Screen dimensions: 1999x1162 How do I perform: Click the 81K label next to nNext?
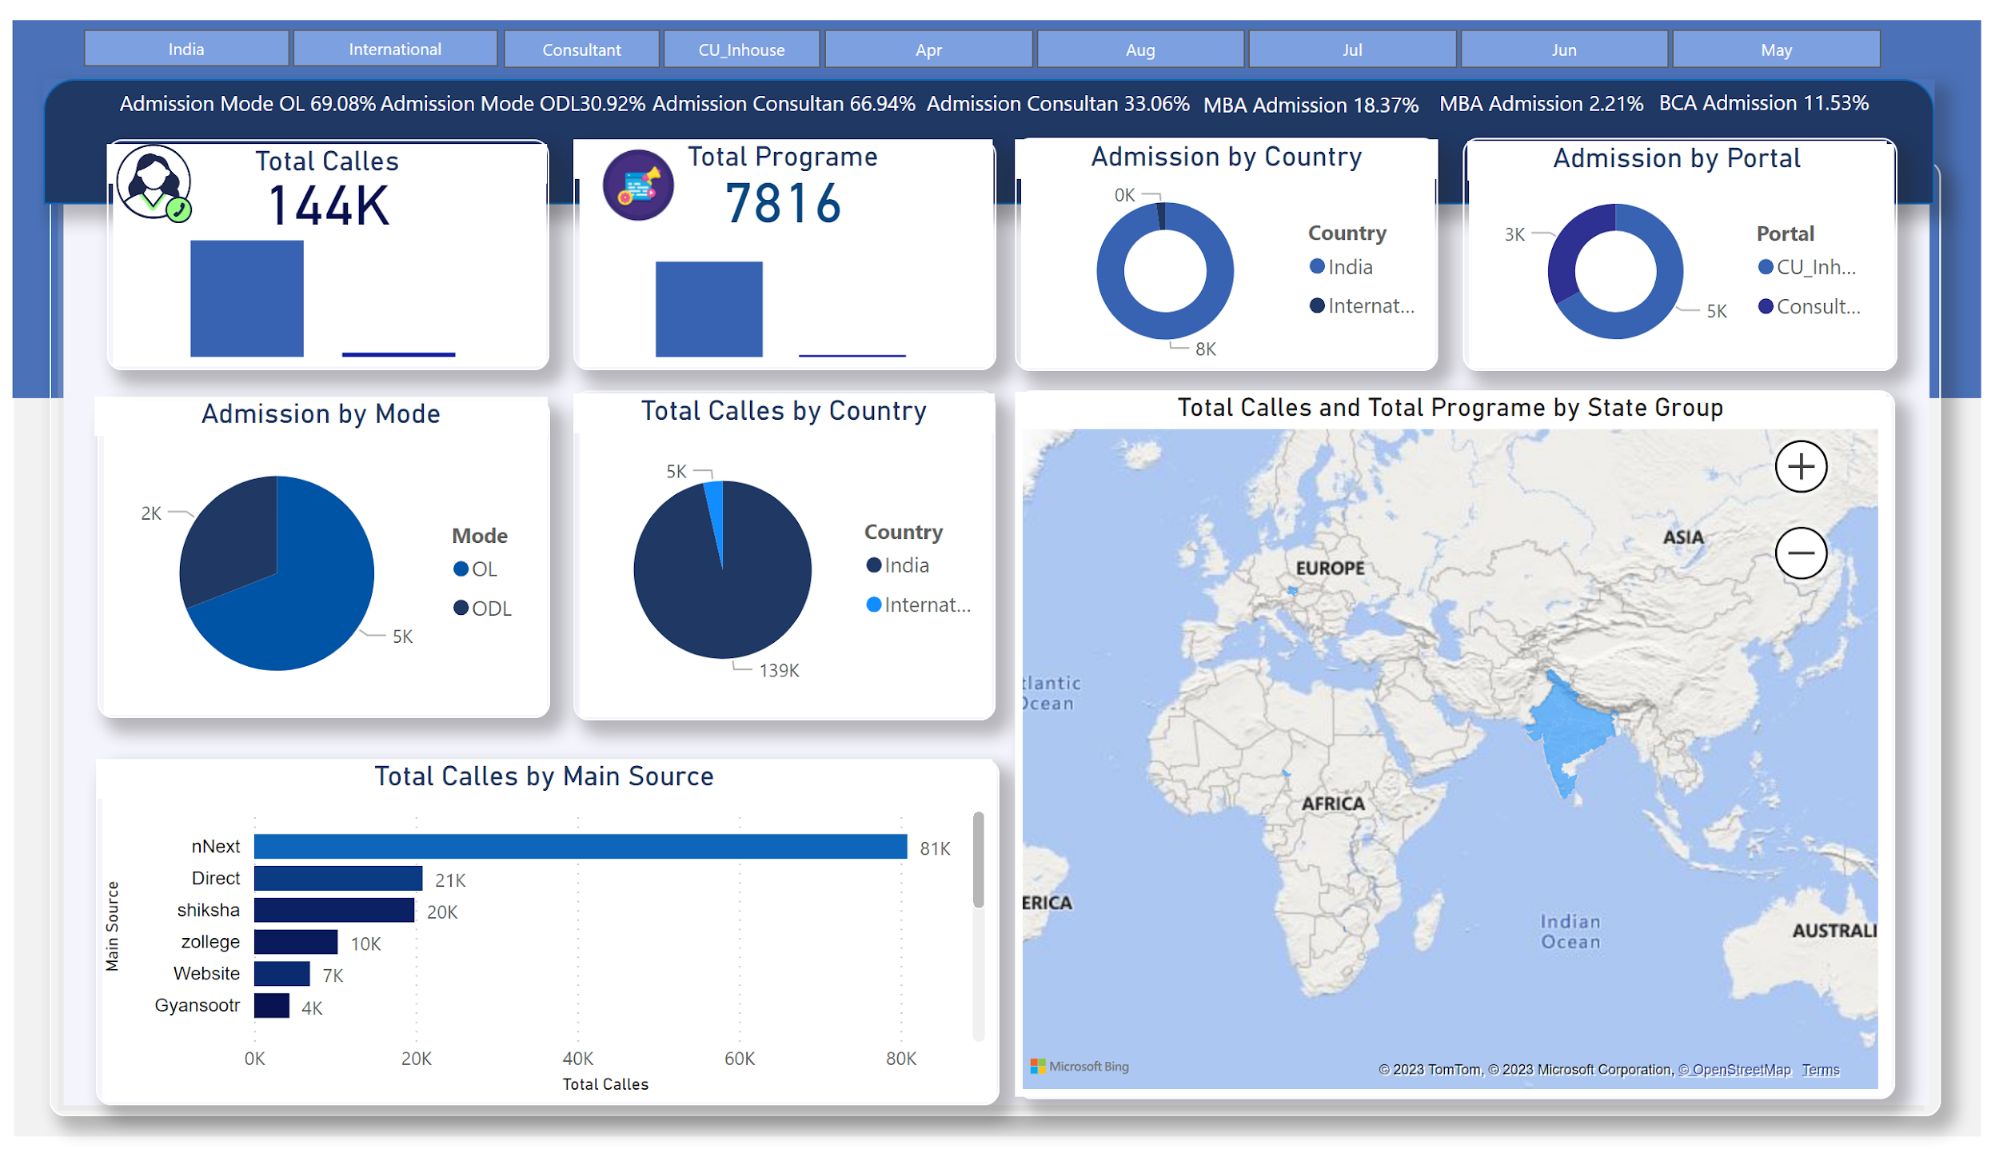[935, 848]
